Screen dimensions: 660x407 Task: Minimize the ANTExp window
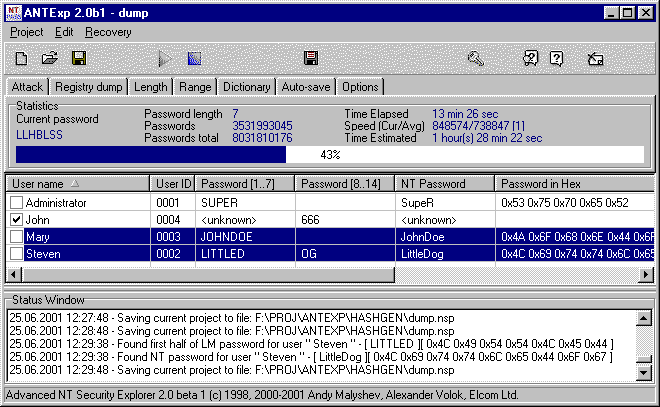[611, 13]
